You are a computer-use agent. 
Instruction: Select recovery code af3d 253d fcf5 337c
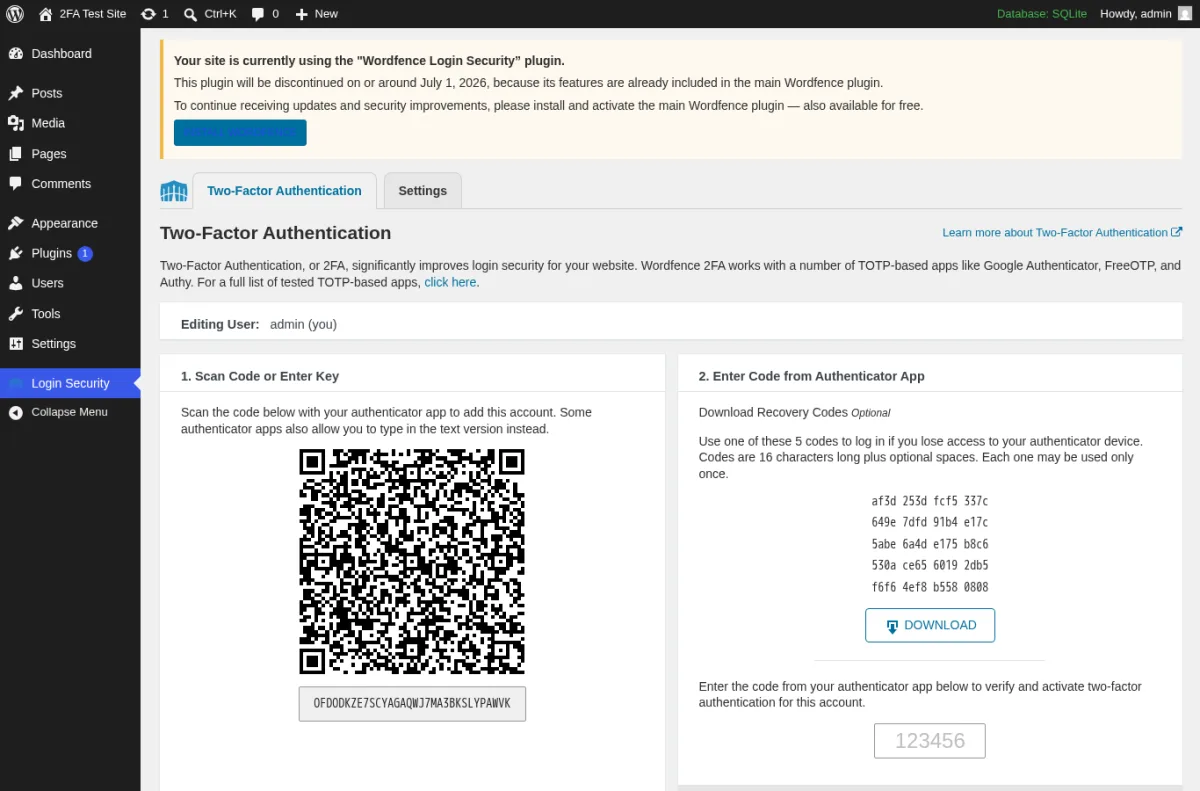pyautogui.click(x=930, y=501)
